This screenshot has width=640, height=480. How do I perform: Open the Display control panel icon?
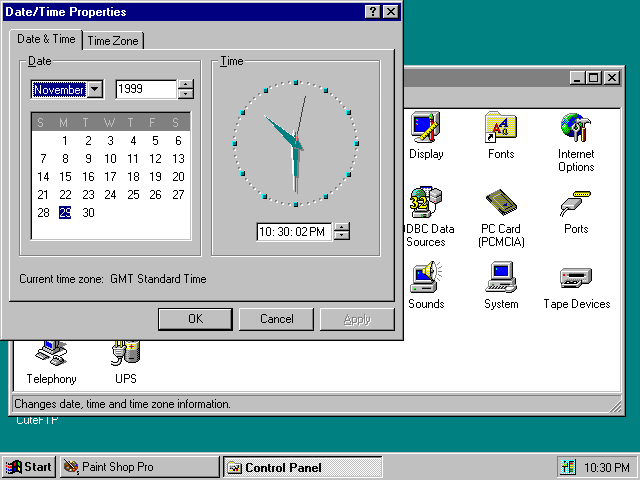point(426,128)
